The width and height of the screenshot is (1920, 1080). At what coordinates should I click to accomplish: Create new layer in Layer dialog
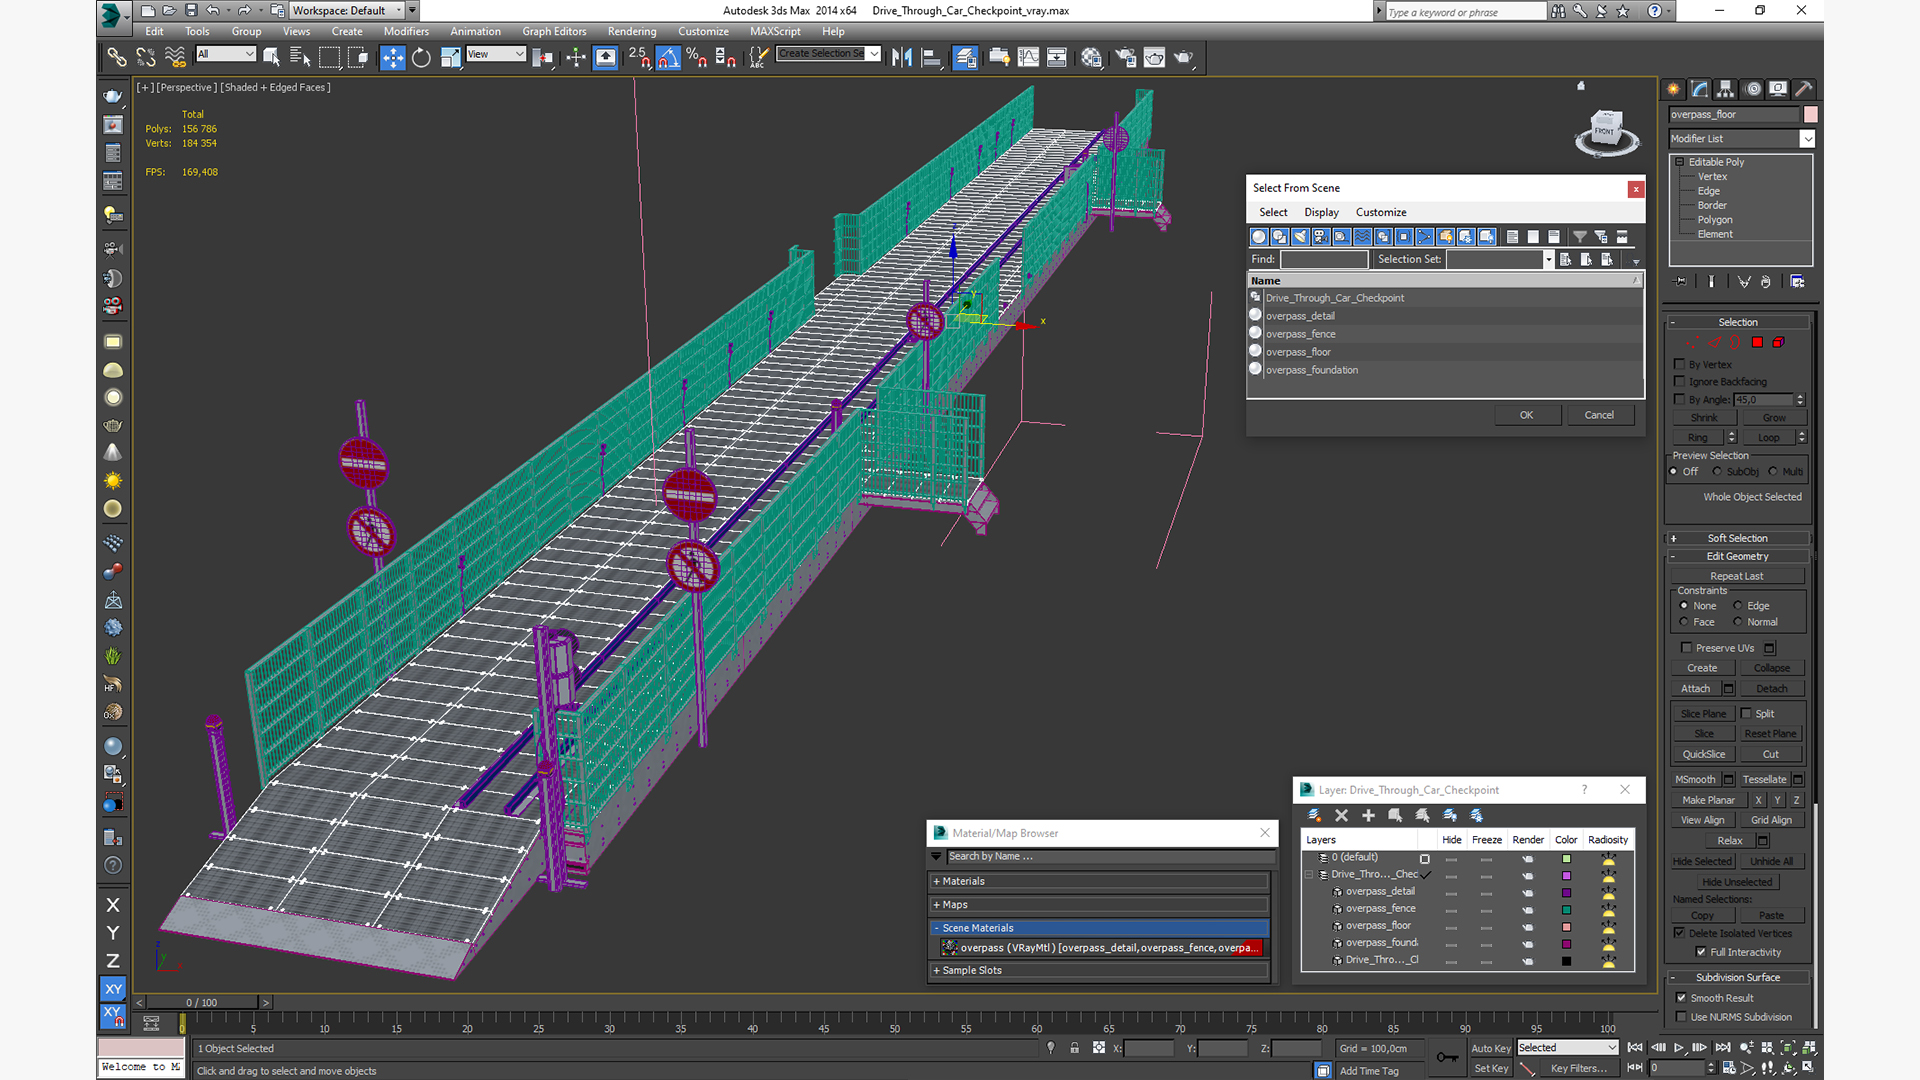(x=1314, y=816)
